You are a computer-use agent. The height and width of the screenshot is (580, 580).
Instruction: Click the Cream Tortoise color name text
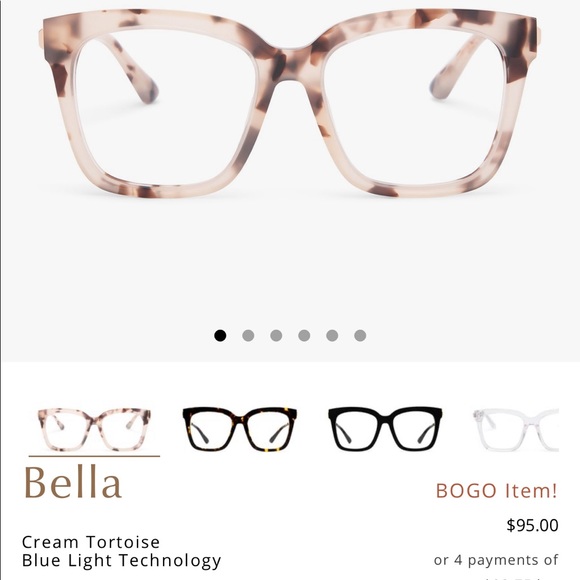coord(91,542)
